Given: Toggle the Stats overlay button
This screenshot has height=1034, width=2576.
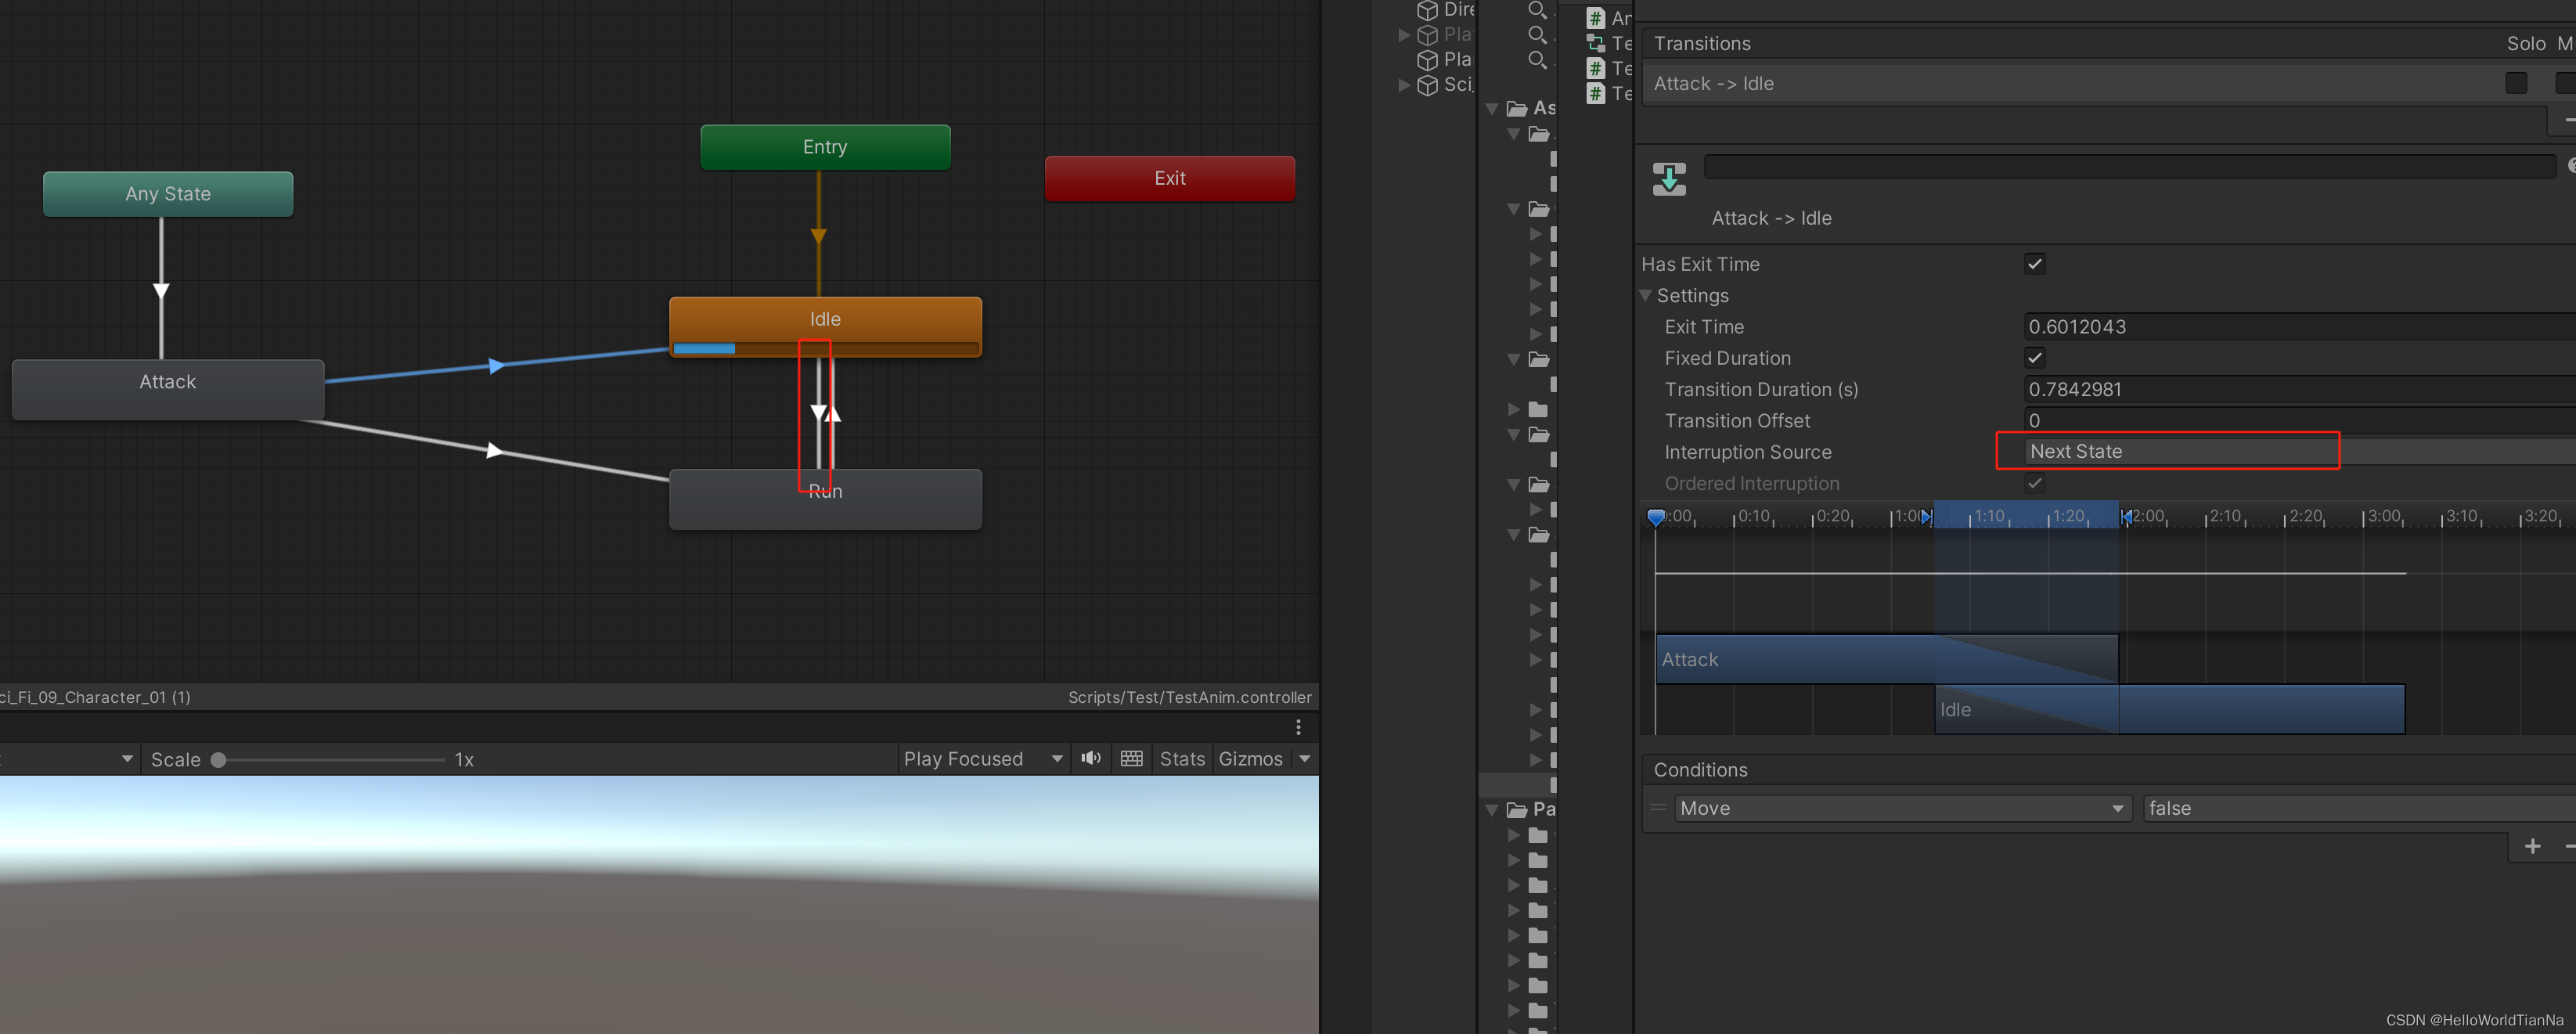Looking at the screenshot, I should point(1182,759).
